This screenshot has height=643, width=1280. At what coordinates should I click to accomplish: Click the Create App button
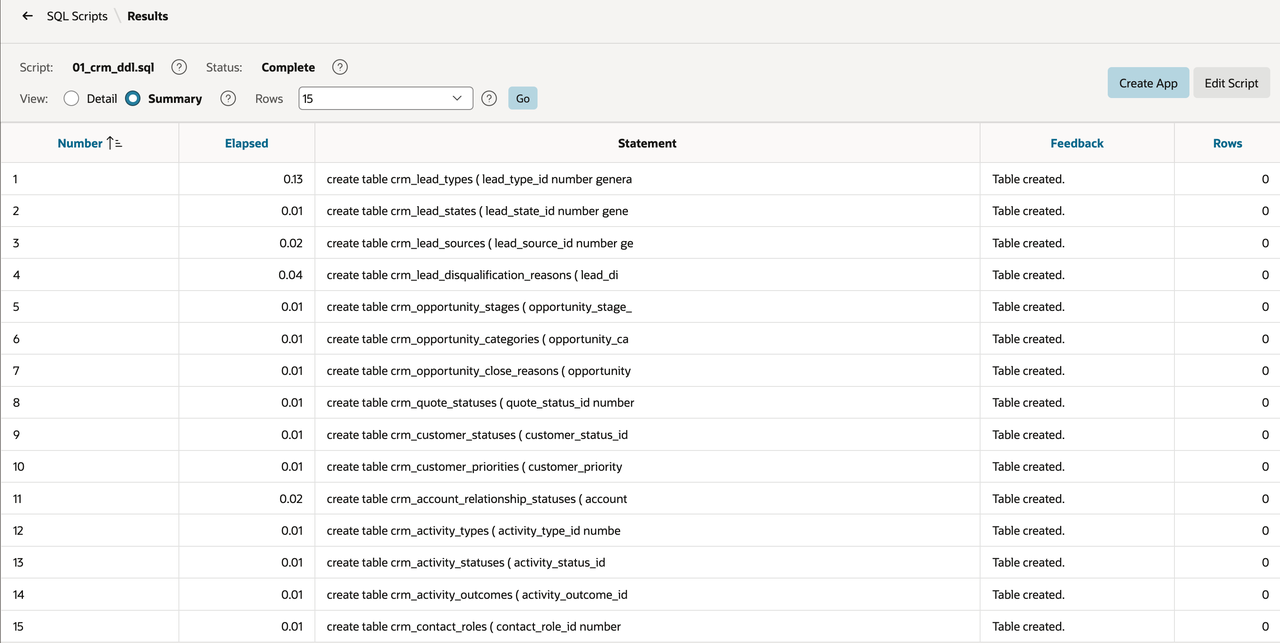point(1148,83)
